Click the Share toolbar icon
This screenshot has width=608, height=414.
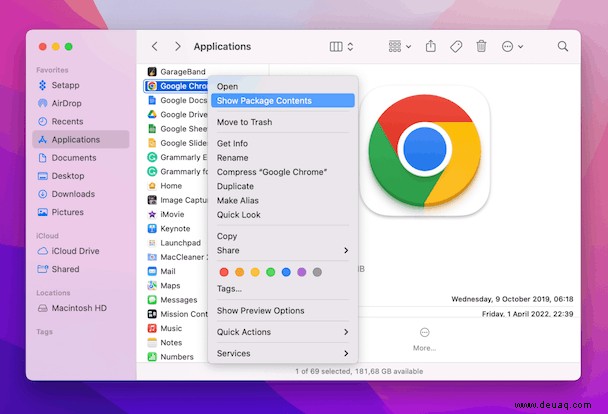click(431, 47)
